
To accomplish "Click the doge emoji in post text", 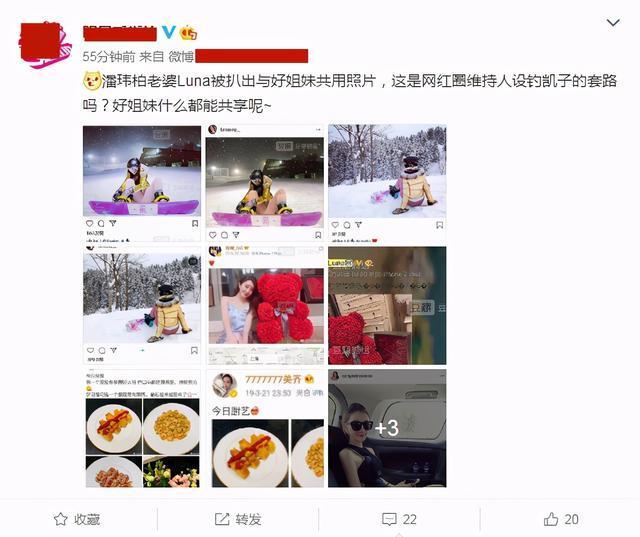I will click(x=92, y=80).
